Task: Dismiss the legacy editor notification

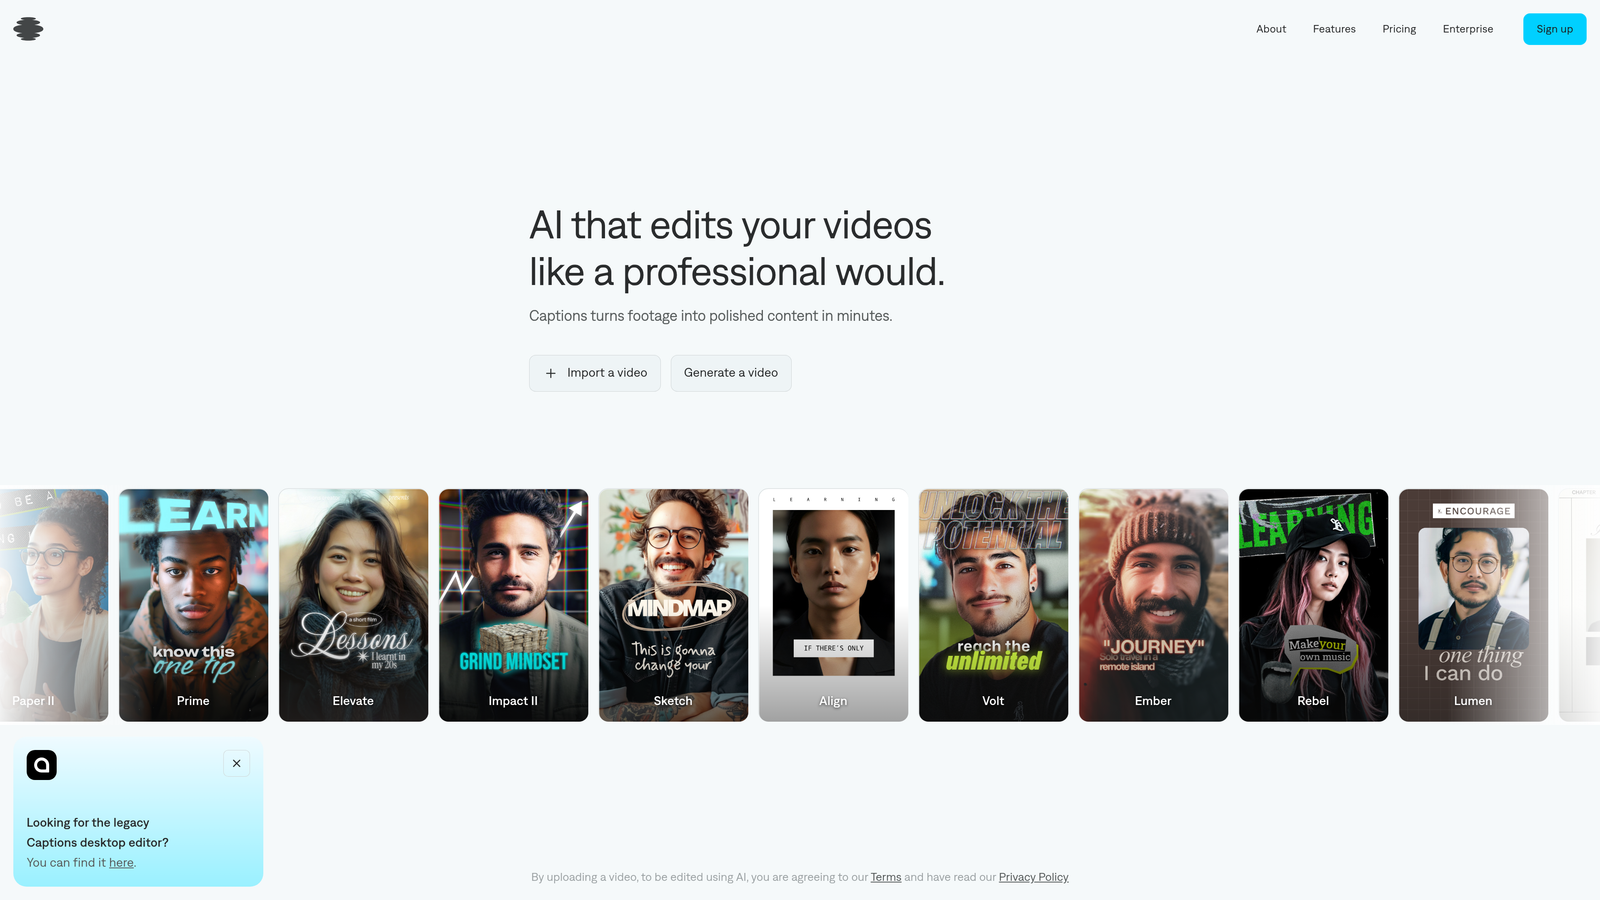Action: pos(236,763)
